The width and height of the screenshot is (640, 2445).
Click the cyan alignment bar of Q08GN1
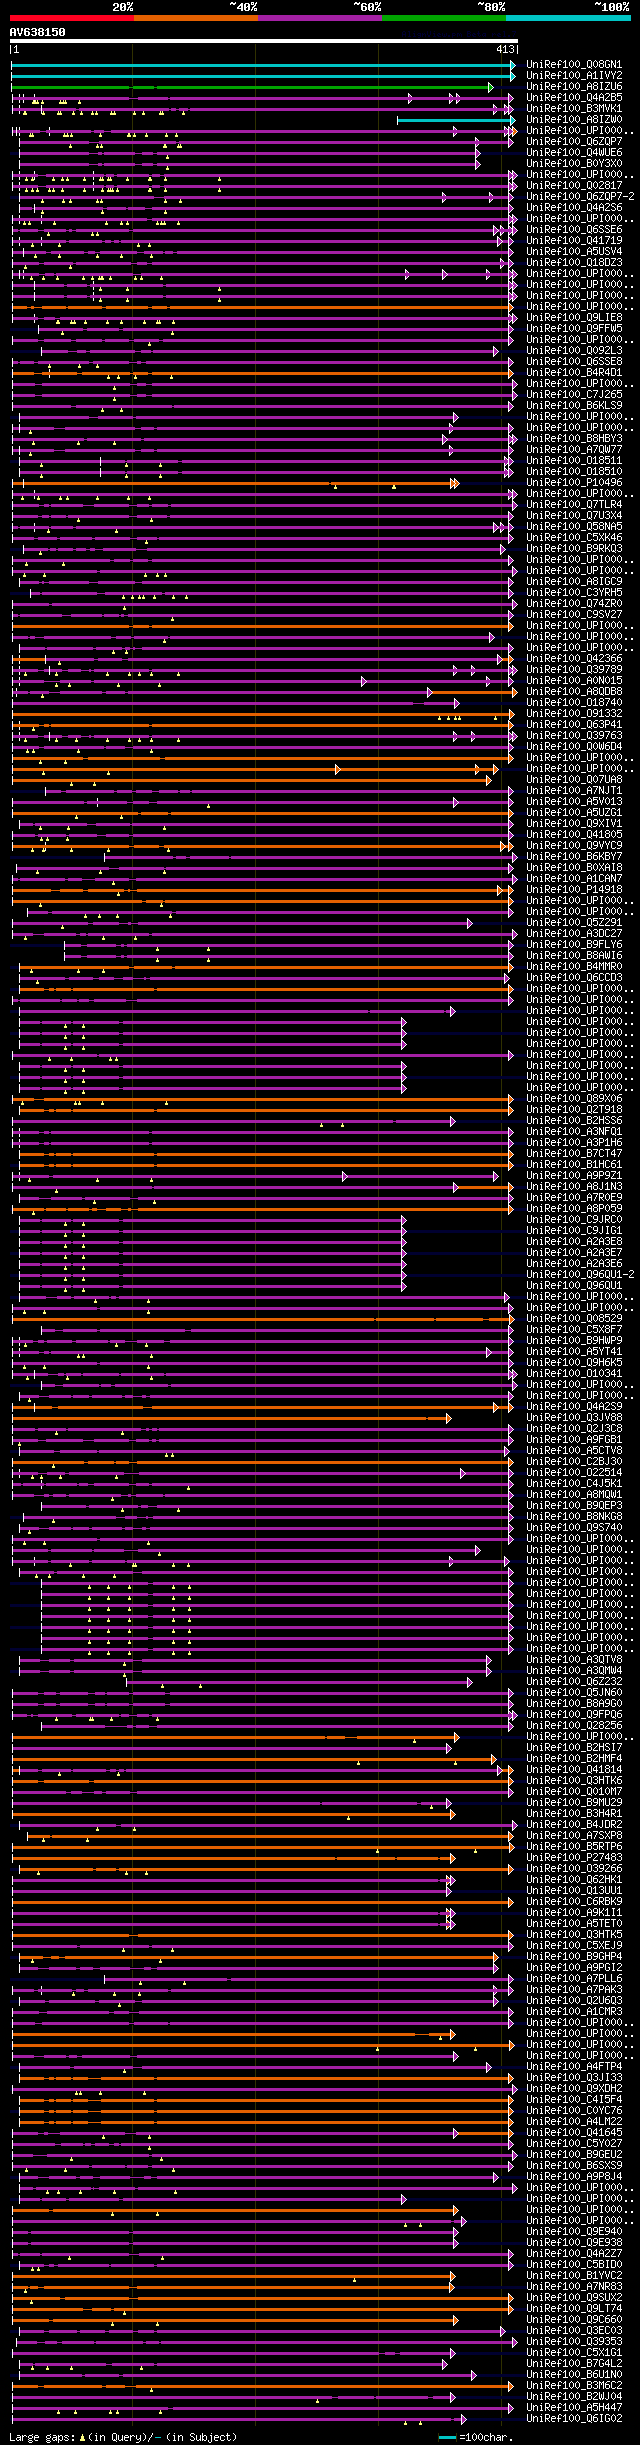click(263, 65)
